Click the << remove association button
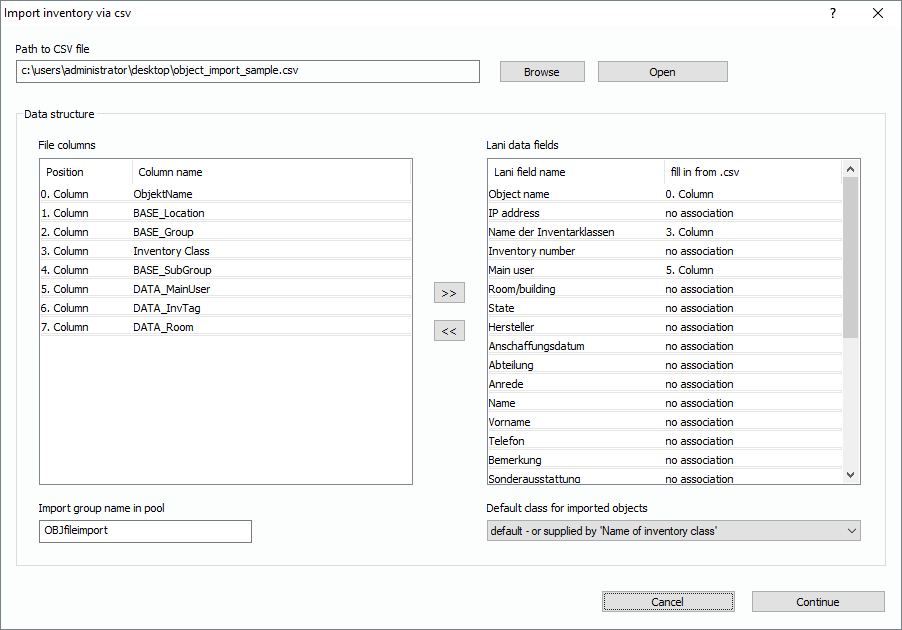The width and height of the screenshot is (902, 630). tap(449, 331)
